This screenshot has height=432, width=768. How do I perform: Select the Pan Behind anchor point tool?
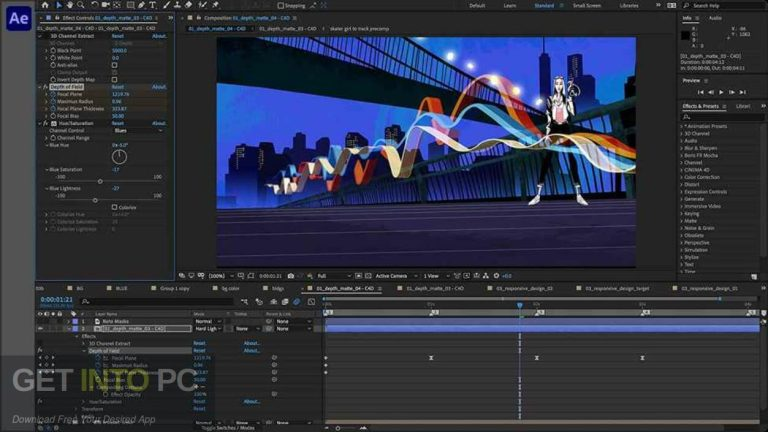(117, 5)
